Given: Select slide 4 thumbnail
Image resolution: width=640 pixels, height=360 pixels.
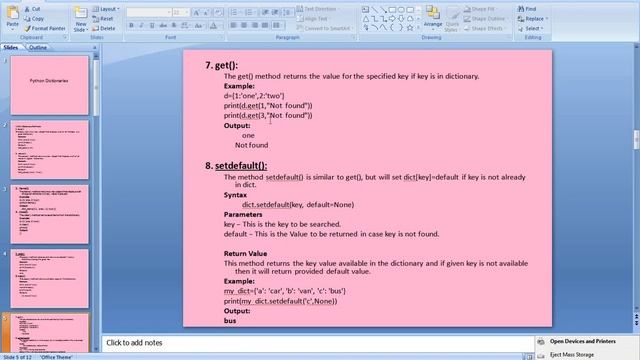Looking at the screenshot, I should pyautogui.click(x=49, y=278).
